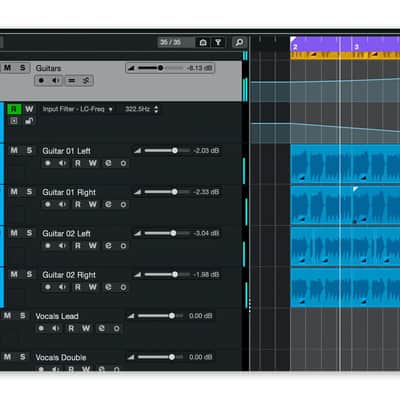Click the 0.00 dB value on Vocals Lead
This screenshot has width=400, height=400.
coord(200,316)
